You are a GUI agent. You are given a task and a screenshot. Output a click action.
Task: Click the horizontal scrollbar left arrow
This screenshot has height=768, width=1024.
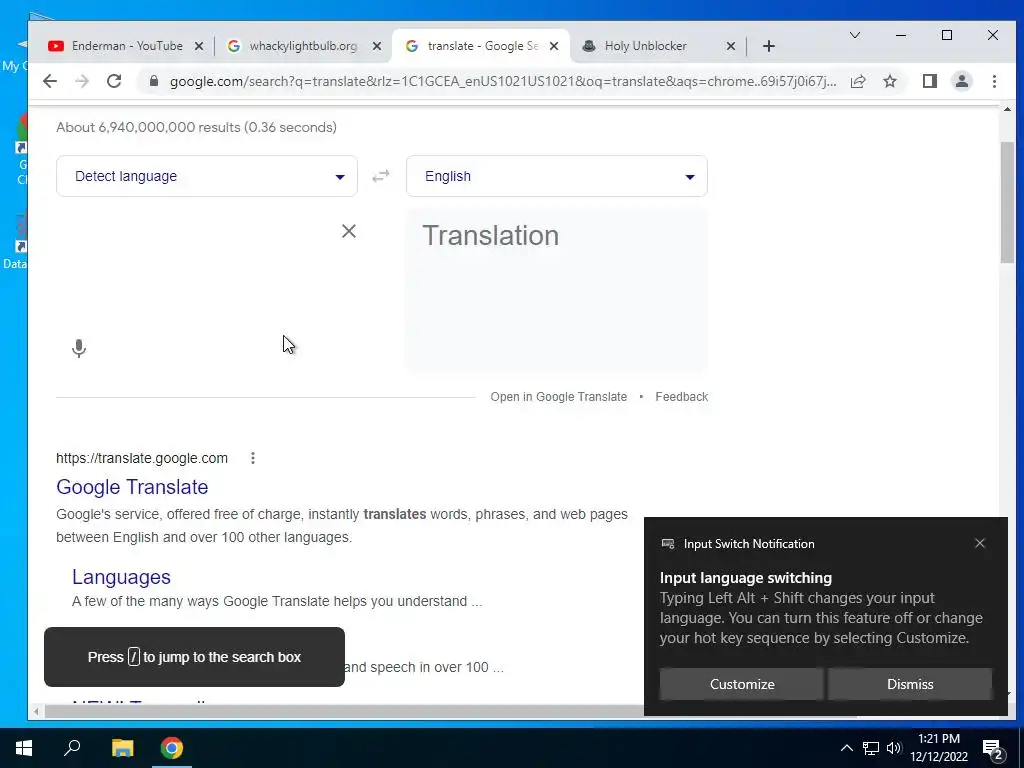[36, 711]
